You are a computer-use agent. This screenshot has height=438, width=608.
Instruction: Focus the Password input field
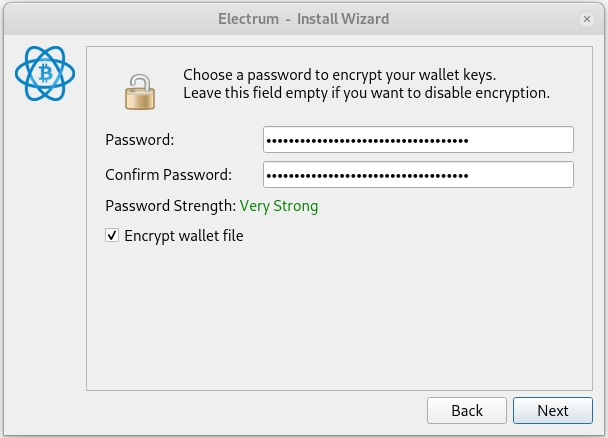point(418,140)
